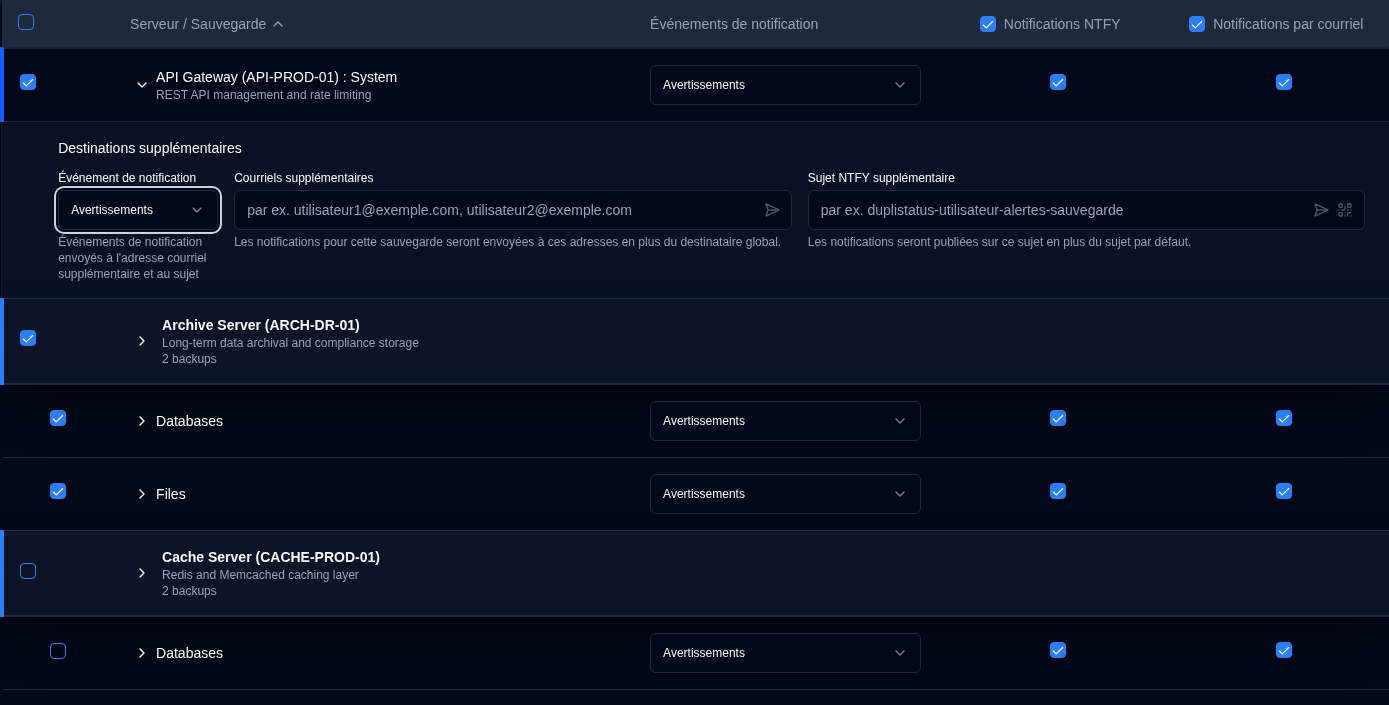Click Notifications NTFY header label
The height and width of the screenshot is (705, 1389).
(1062, 24)
